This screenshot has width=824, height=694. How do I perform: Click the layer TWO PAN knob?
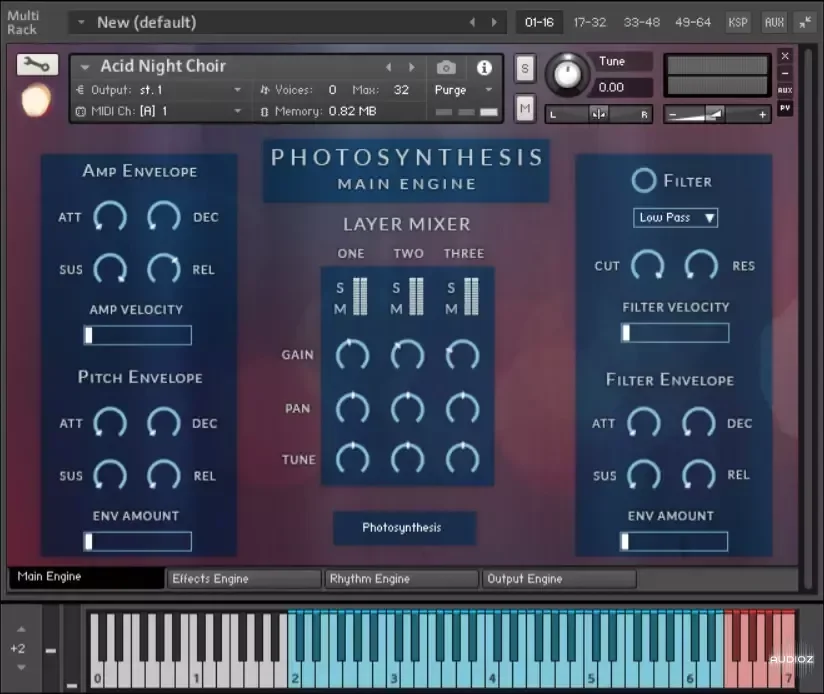coord(407,408)
